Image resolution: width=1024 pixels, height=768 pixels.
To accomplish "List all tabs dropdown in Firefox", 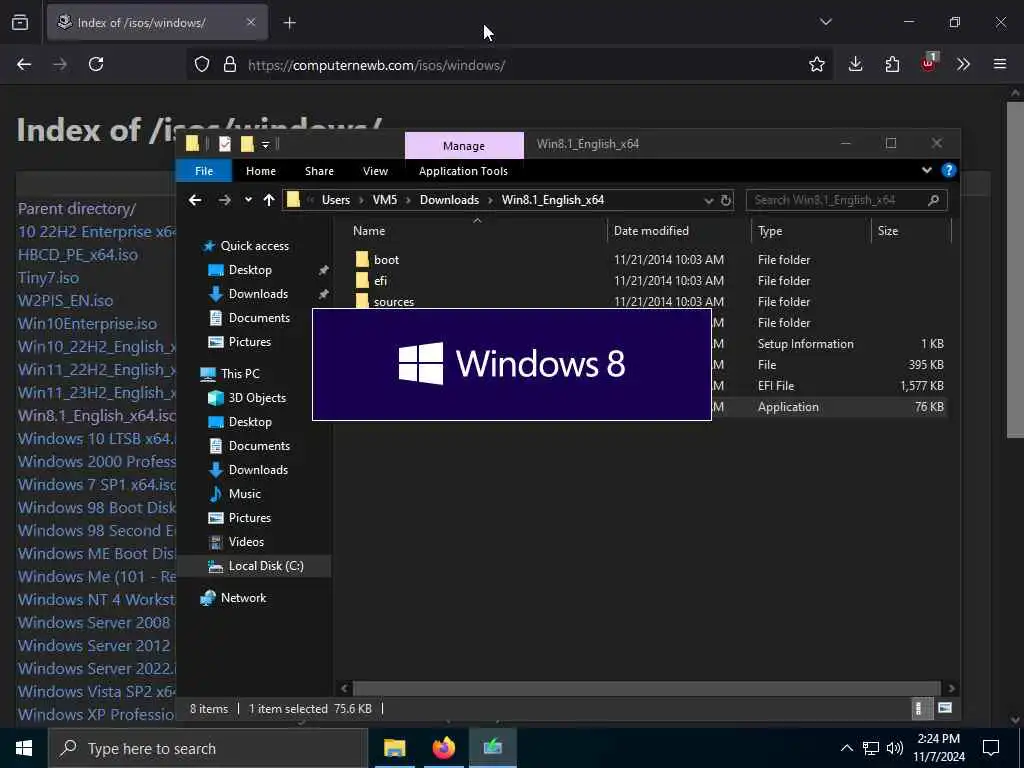I will [x=825, y=22].
